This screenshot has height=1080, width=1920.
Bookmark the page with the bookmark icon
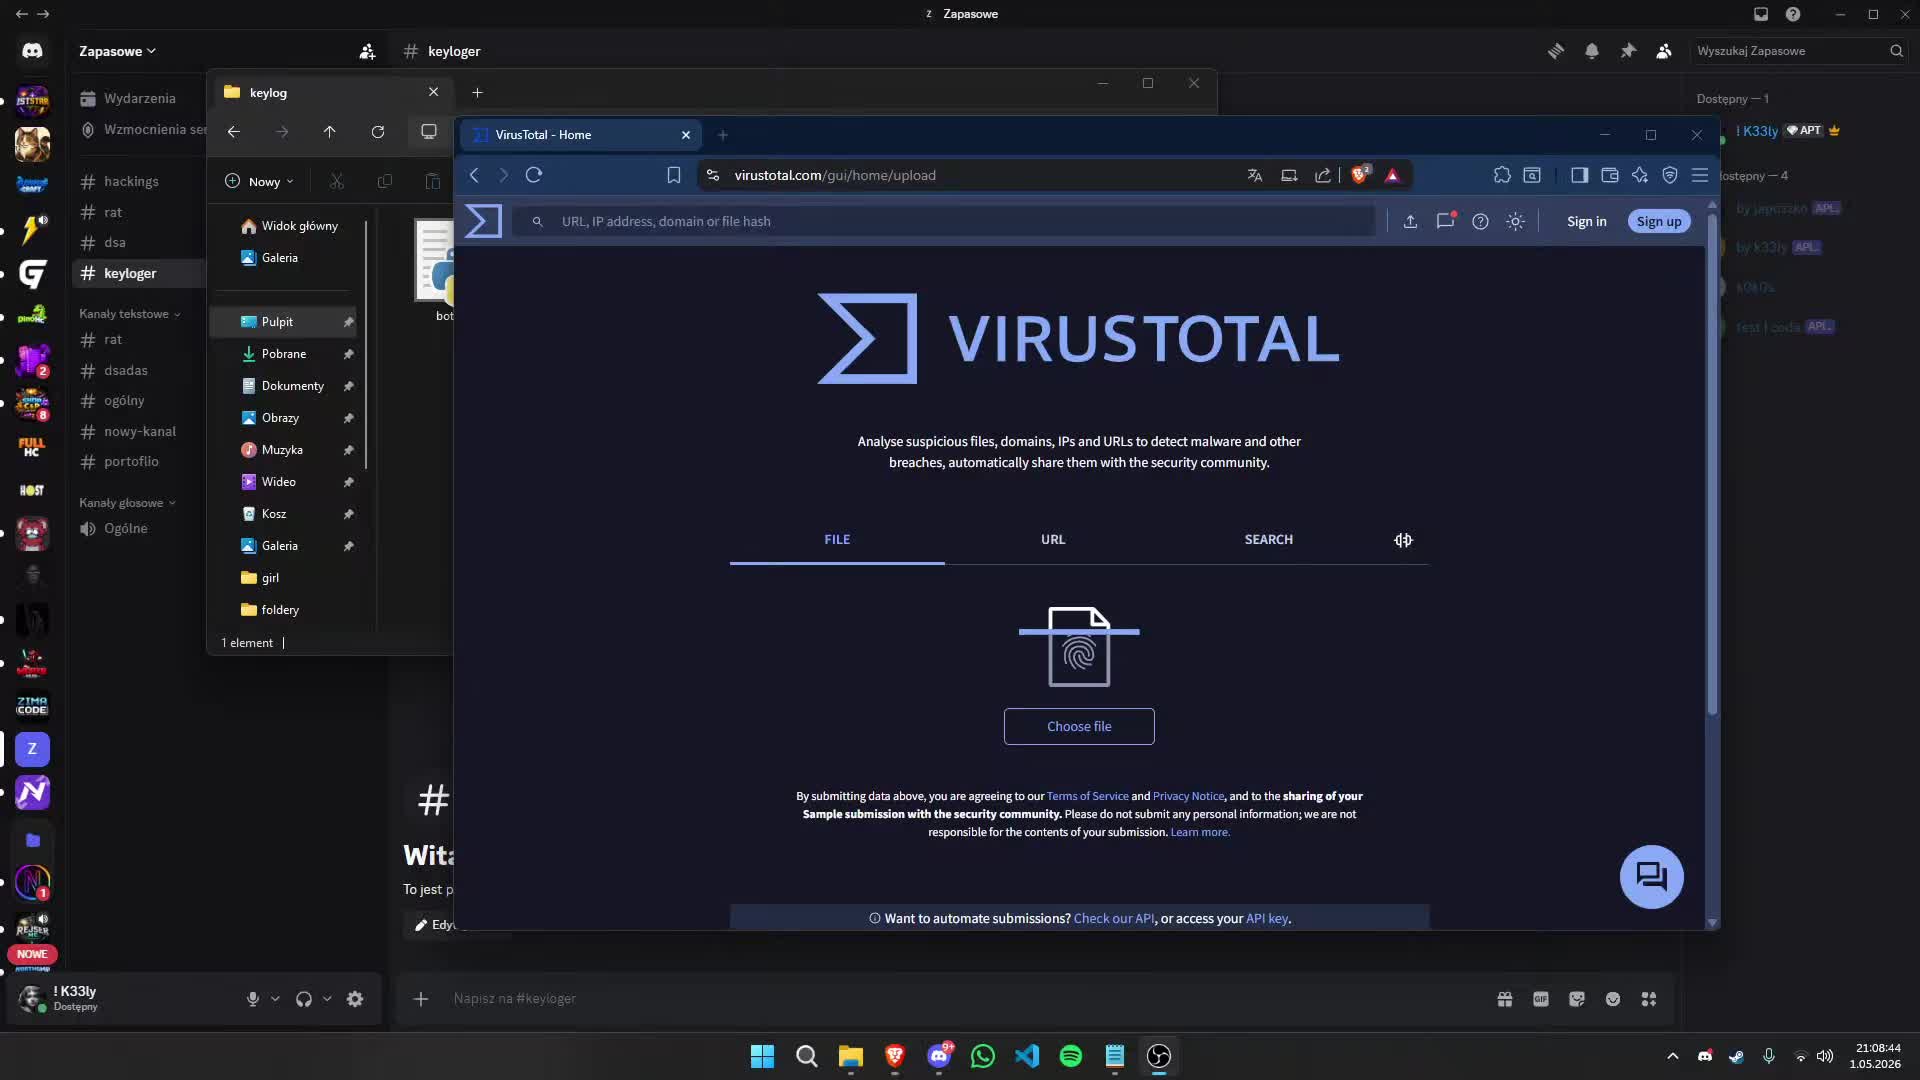[x=674, y=175]
